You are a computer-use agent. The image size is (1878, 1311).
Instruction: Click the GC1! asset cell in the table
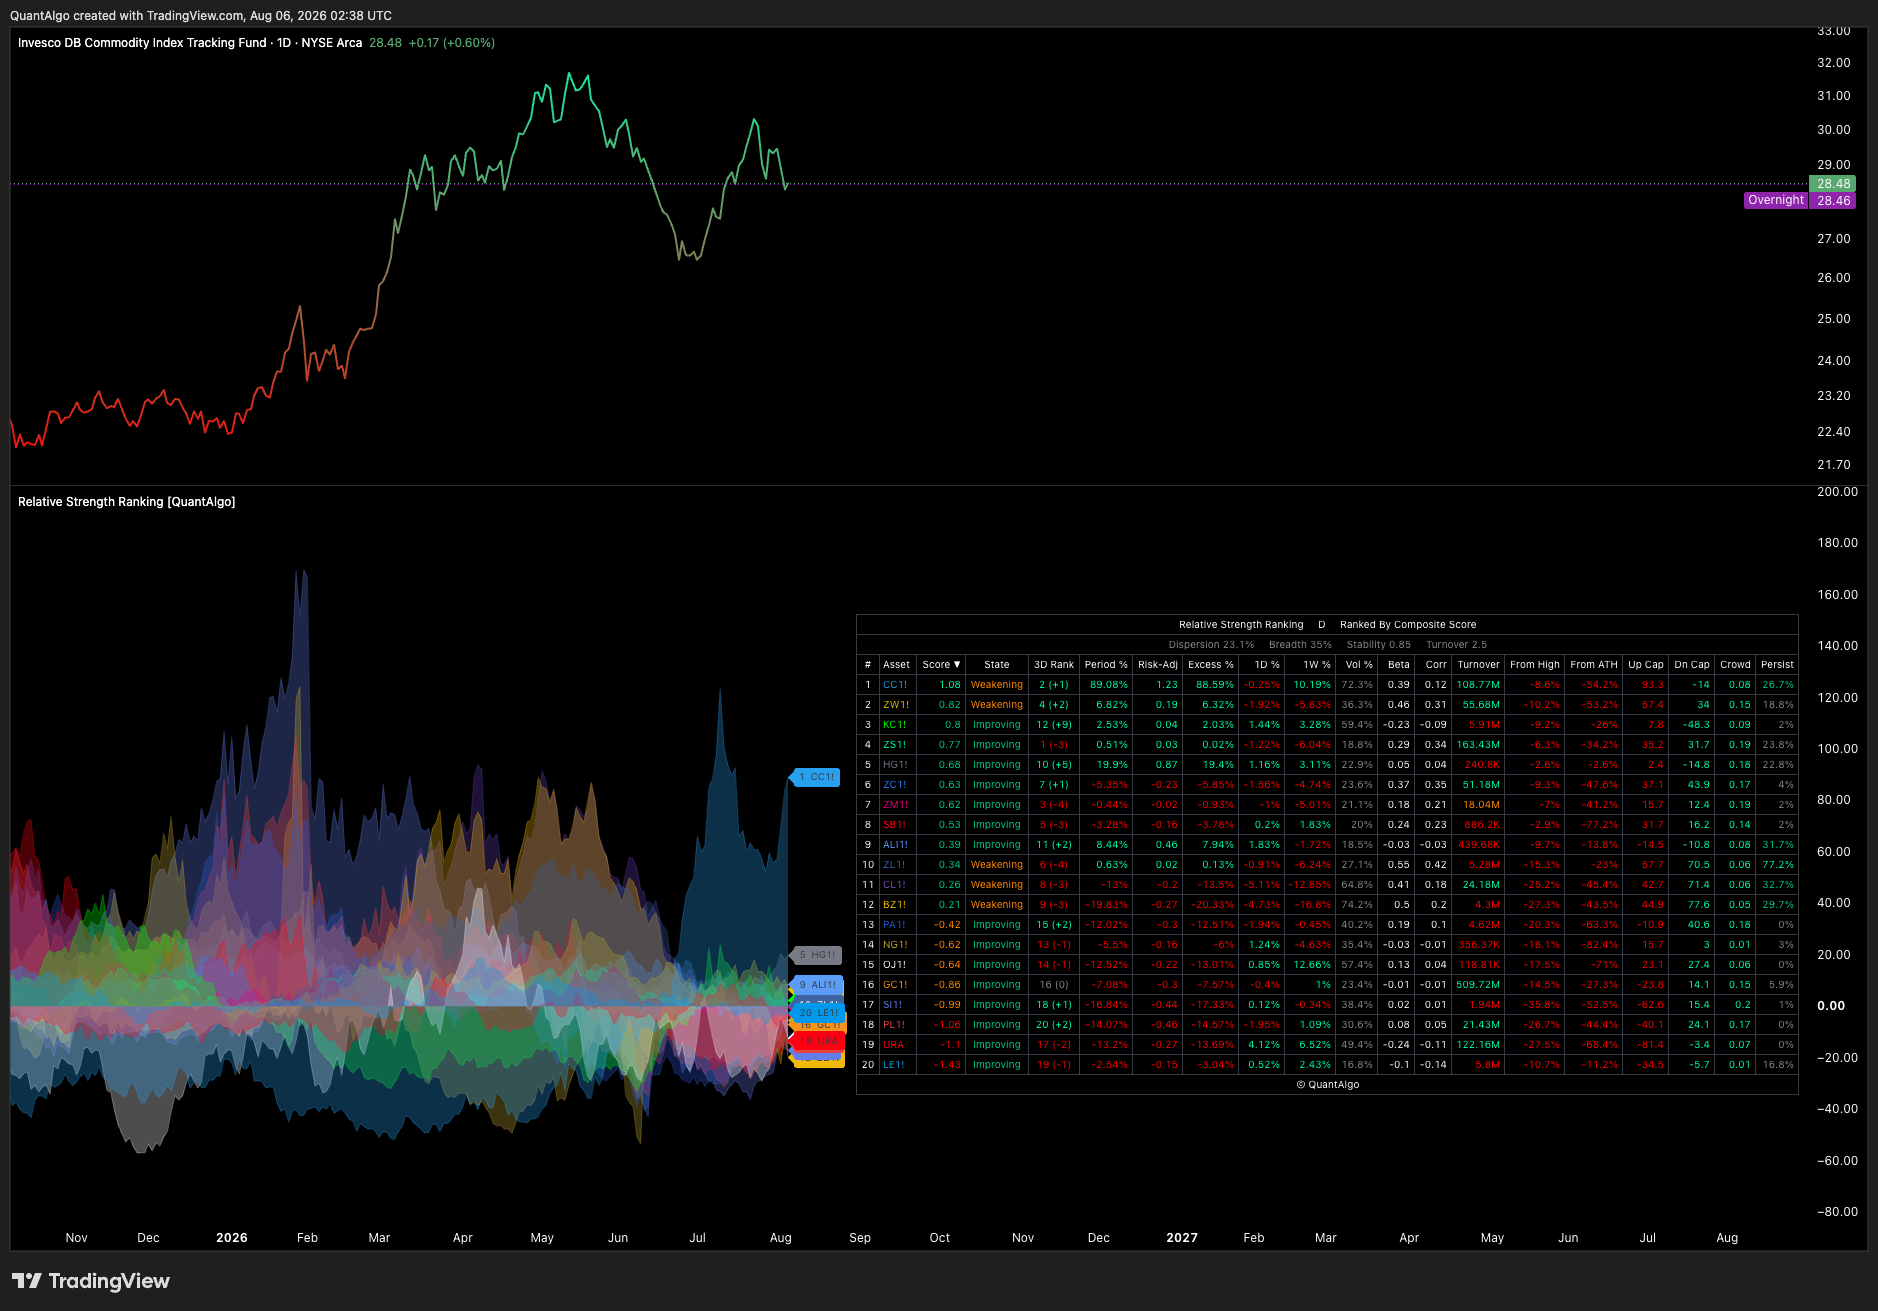click(895, 985)
